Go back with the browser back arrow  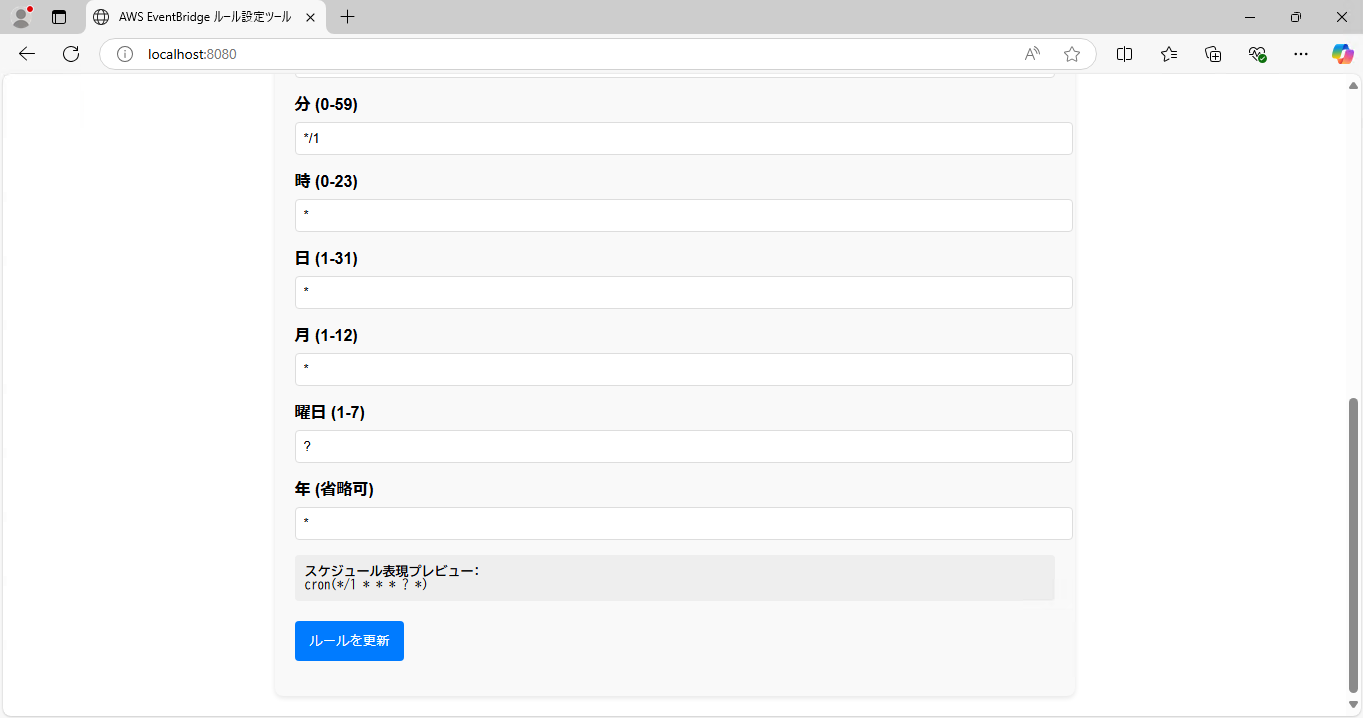(x=27, y=54)
